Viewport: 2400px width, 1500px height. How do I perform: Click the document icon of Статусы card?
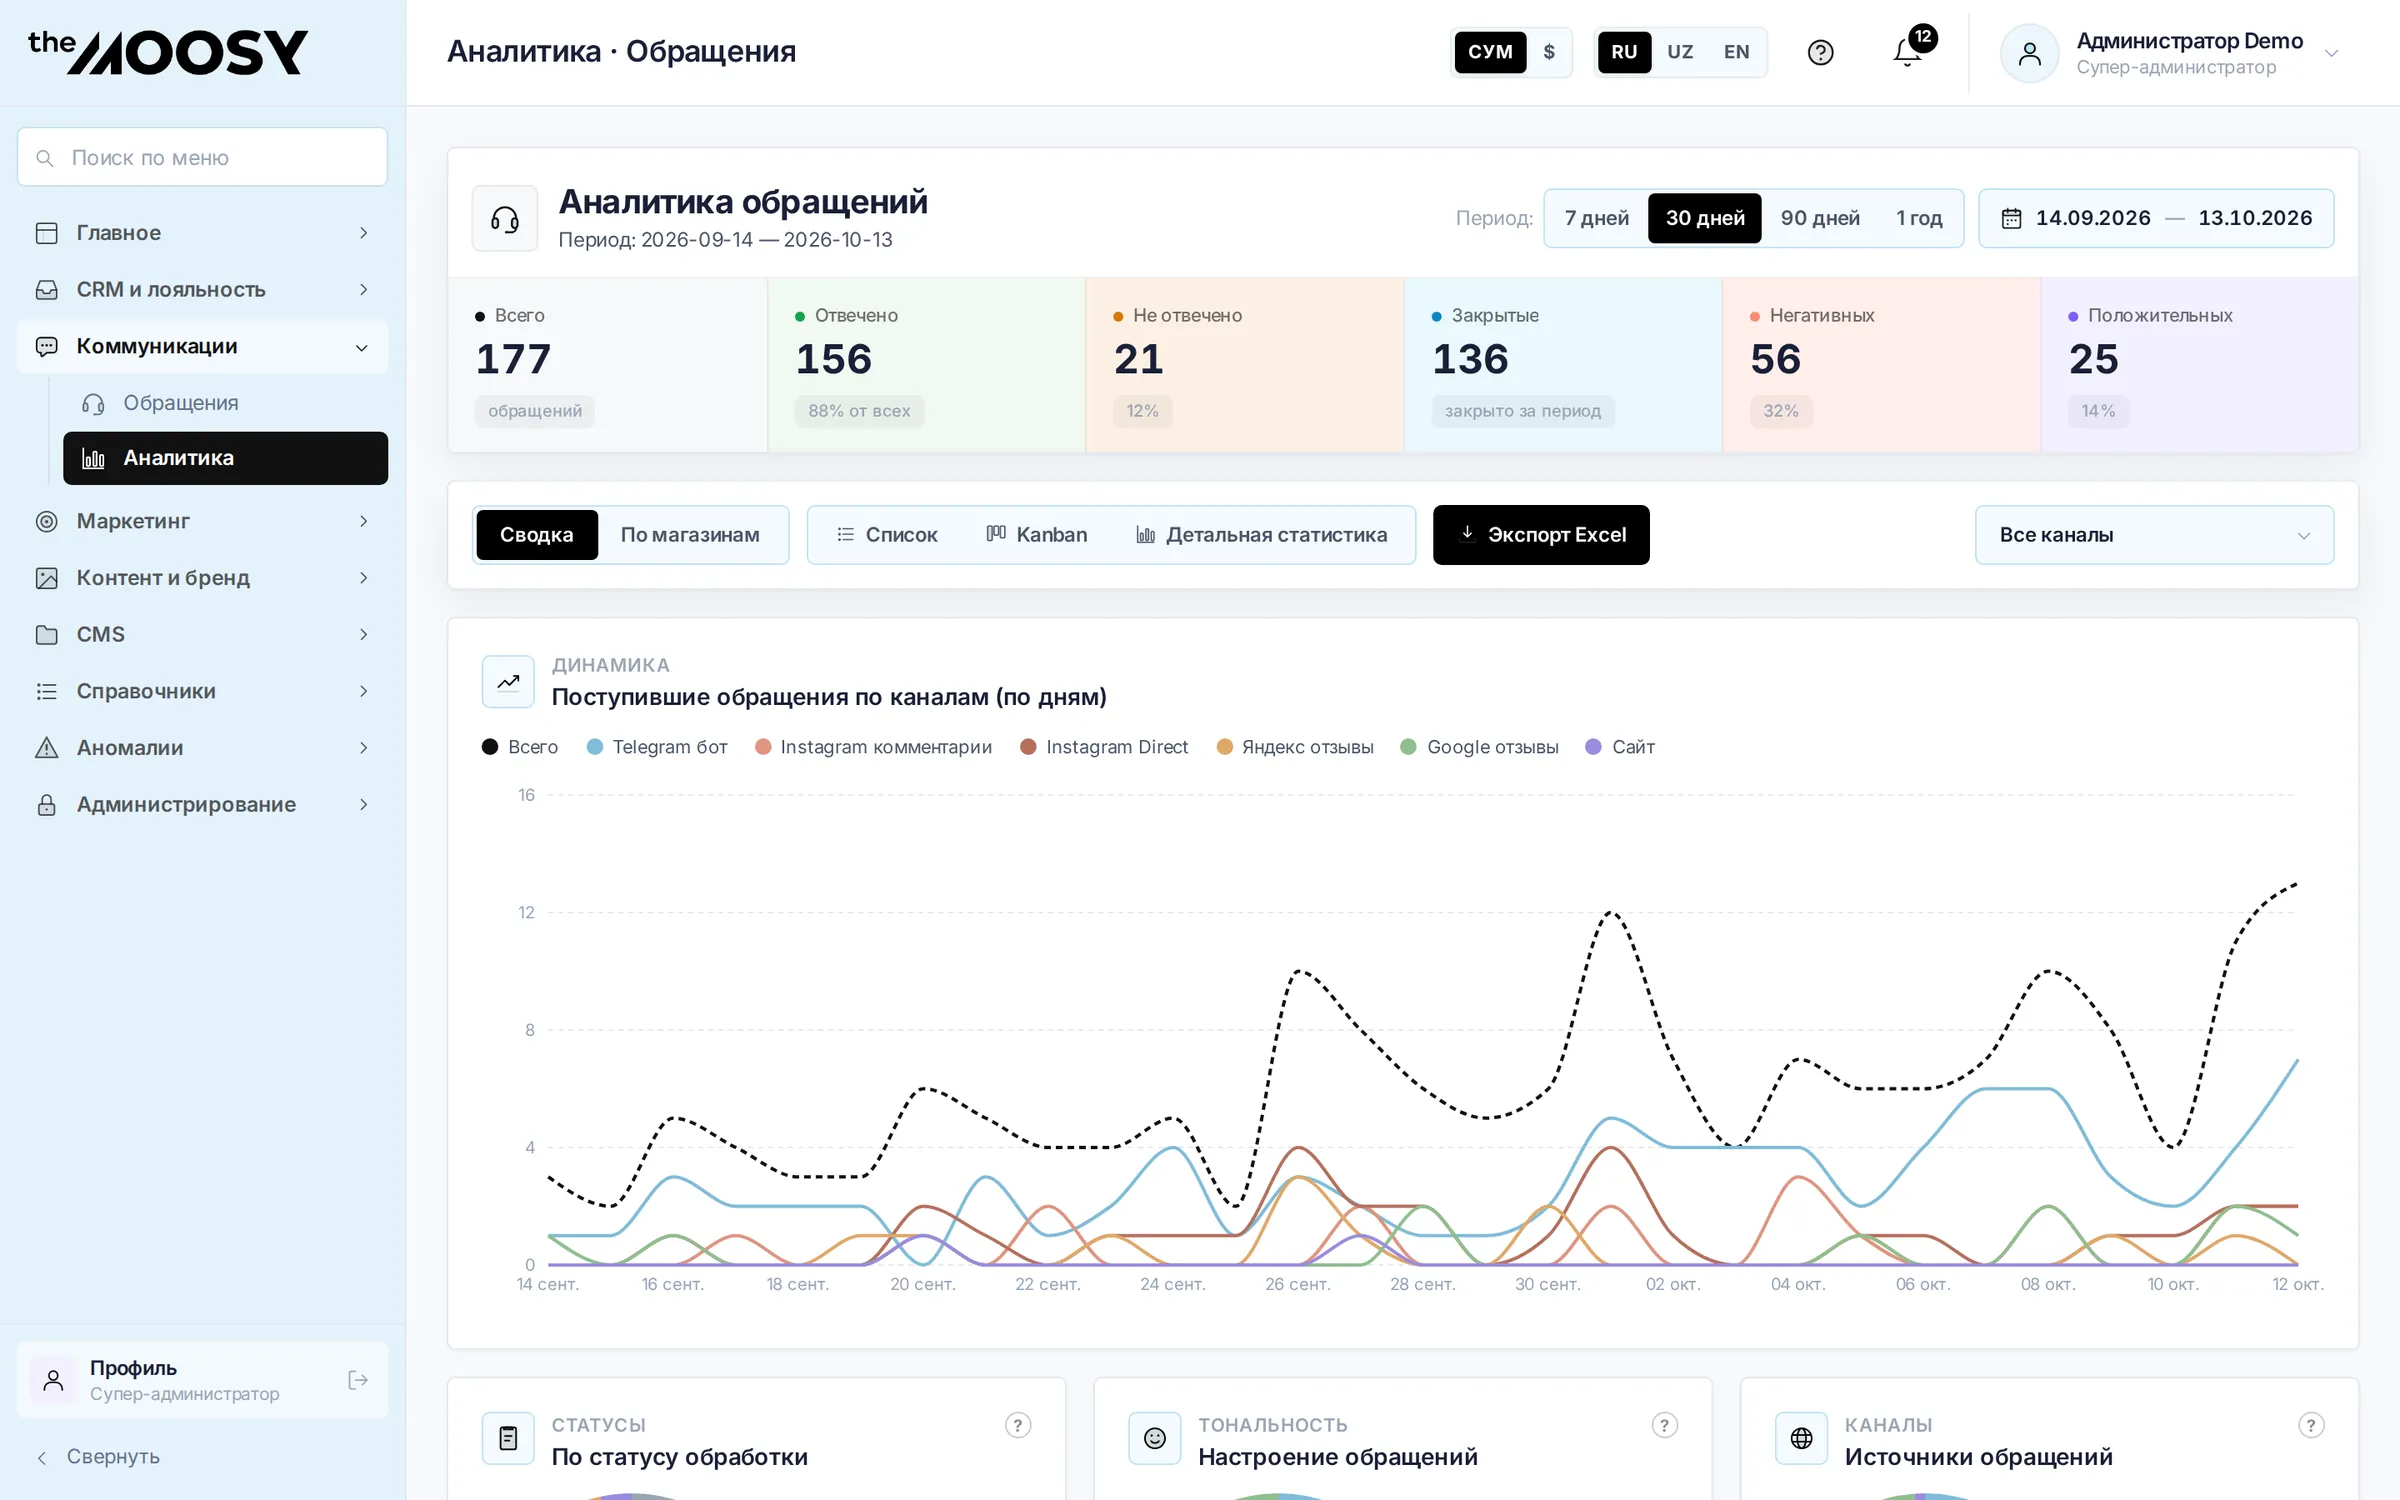point(508,1438)
